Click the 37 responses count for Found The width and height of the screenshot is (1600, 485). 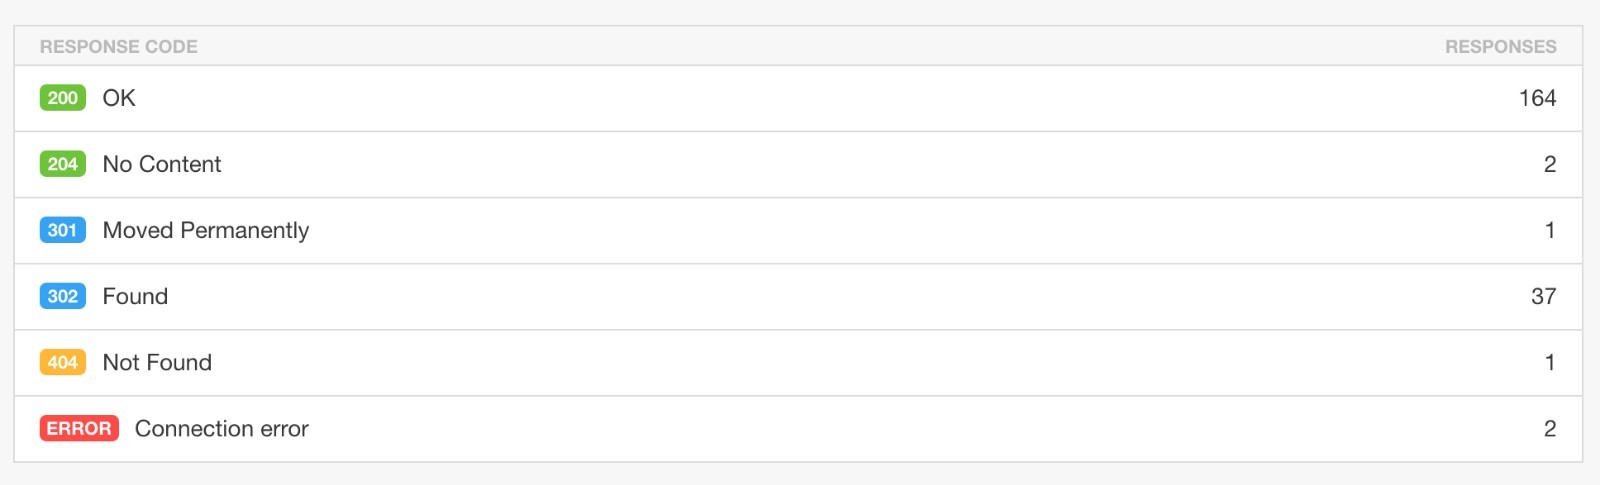pos(1543,296)
